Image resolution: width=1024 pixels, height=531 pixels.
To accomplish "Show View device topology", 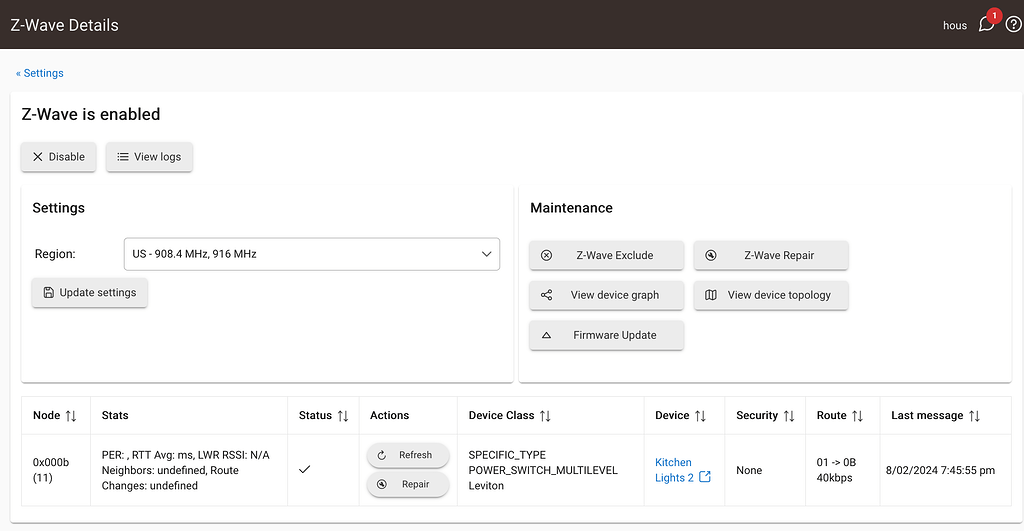I will (x=770, y=295).
